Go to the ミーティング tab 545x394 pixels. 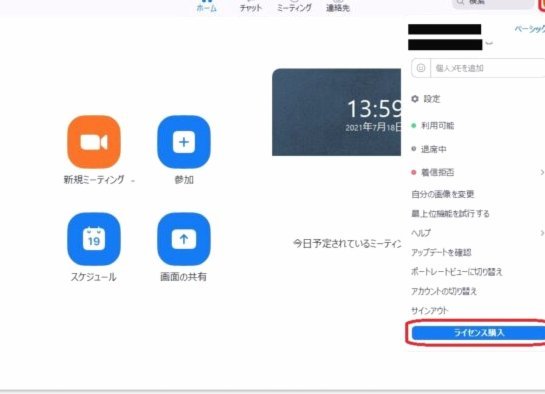tap(294, 6)
